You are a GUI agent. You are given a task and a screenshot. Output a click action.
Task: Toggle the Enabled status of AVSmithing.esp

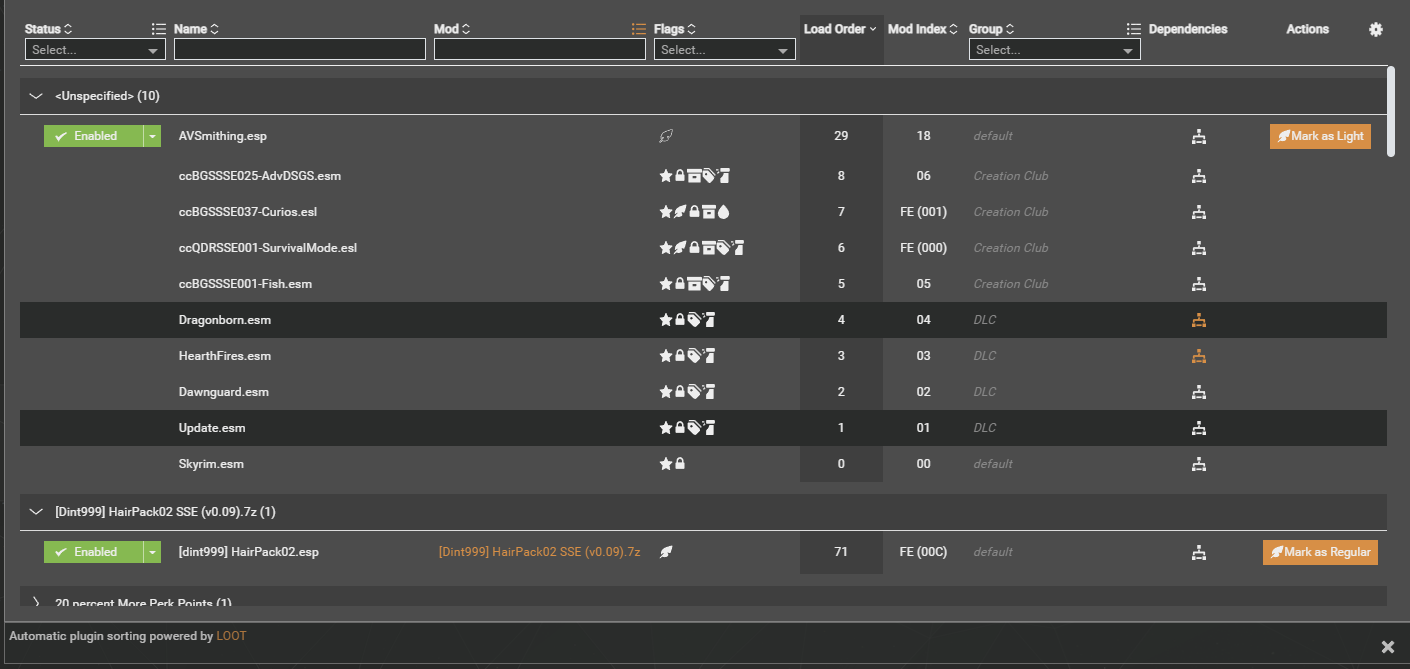coord(95,135)
